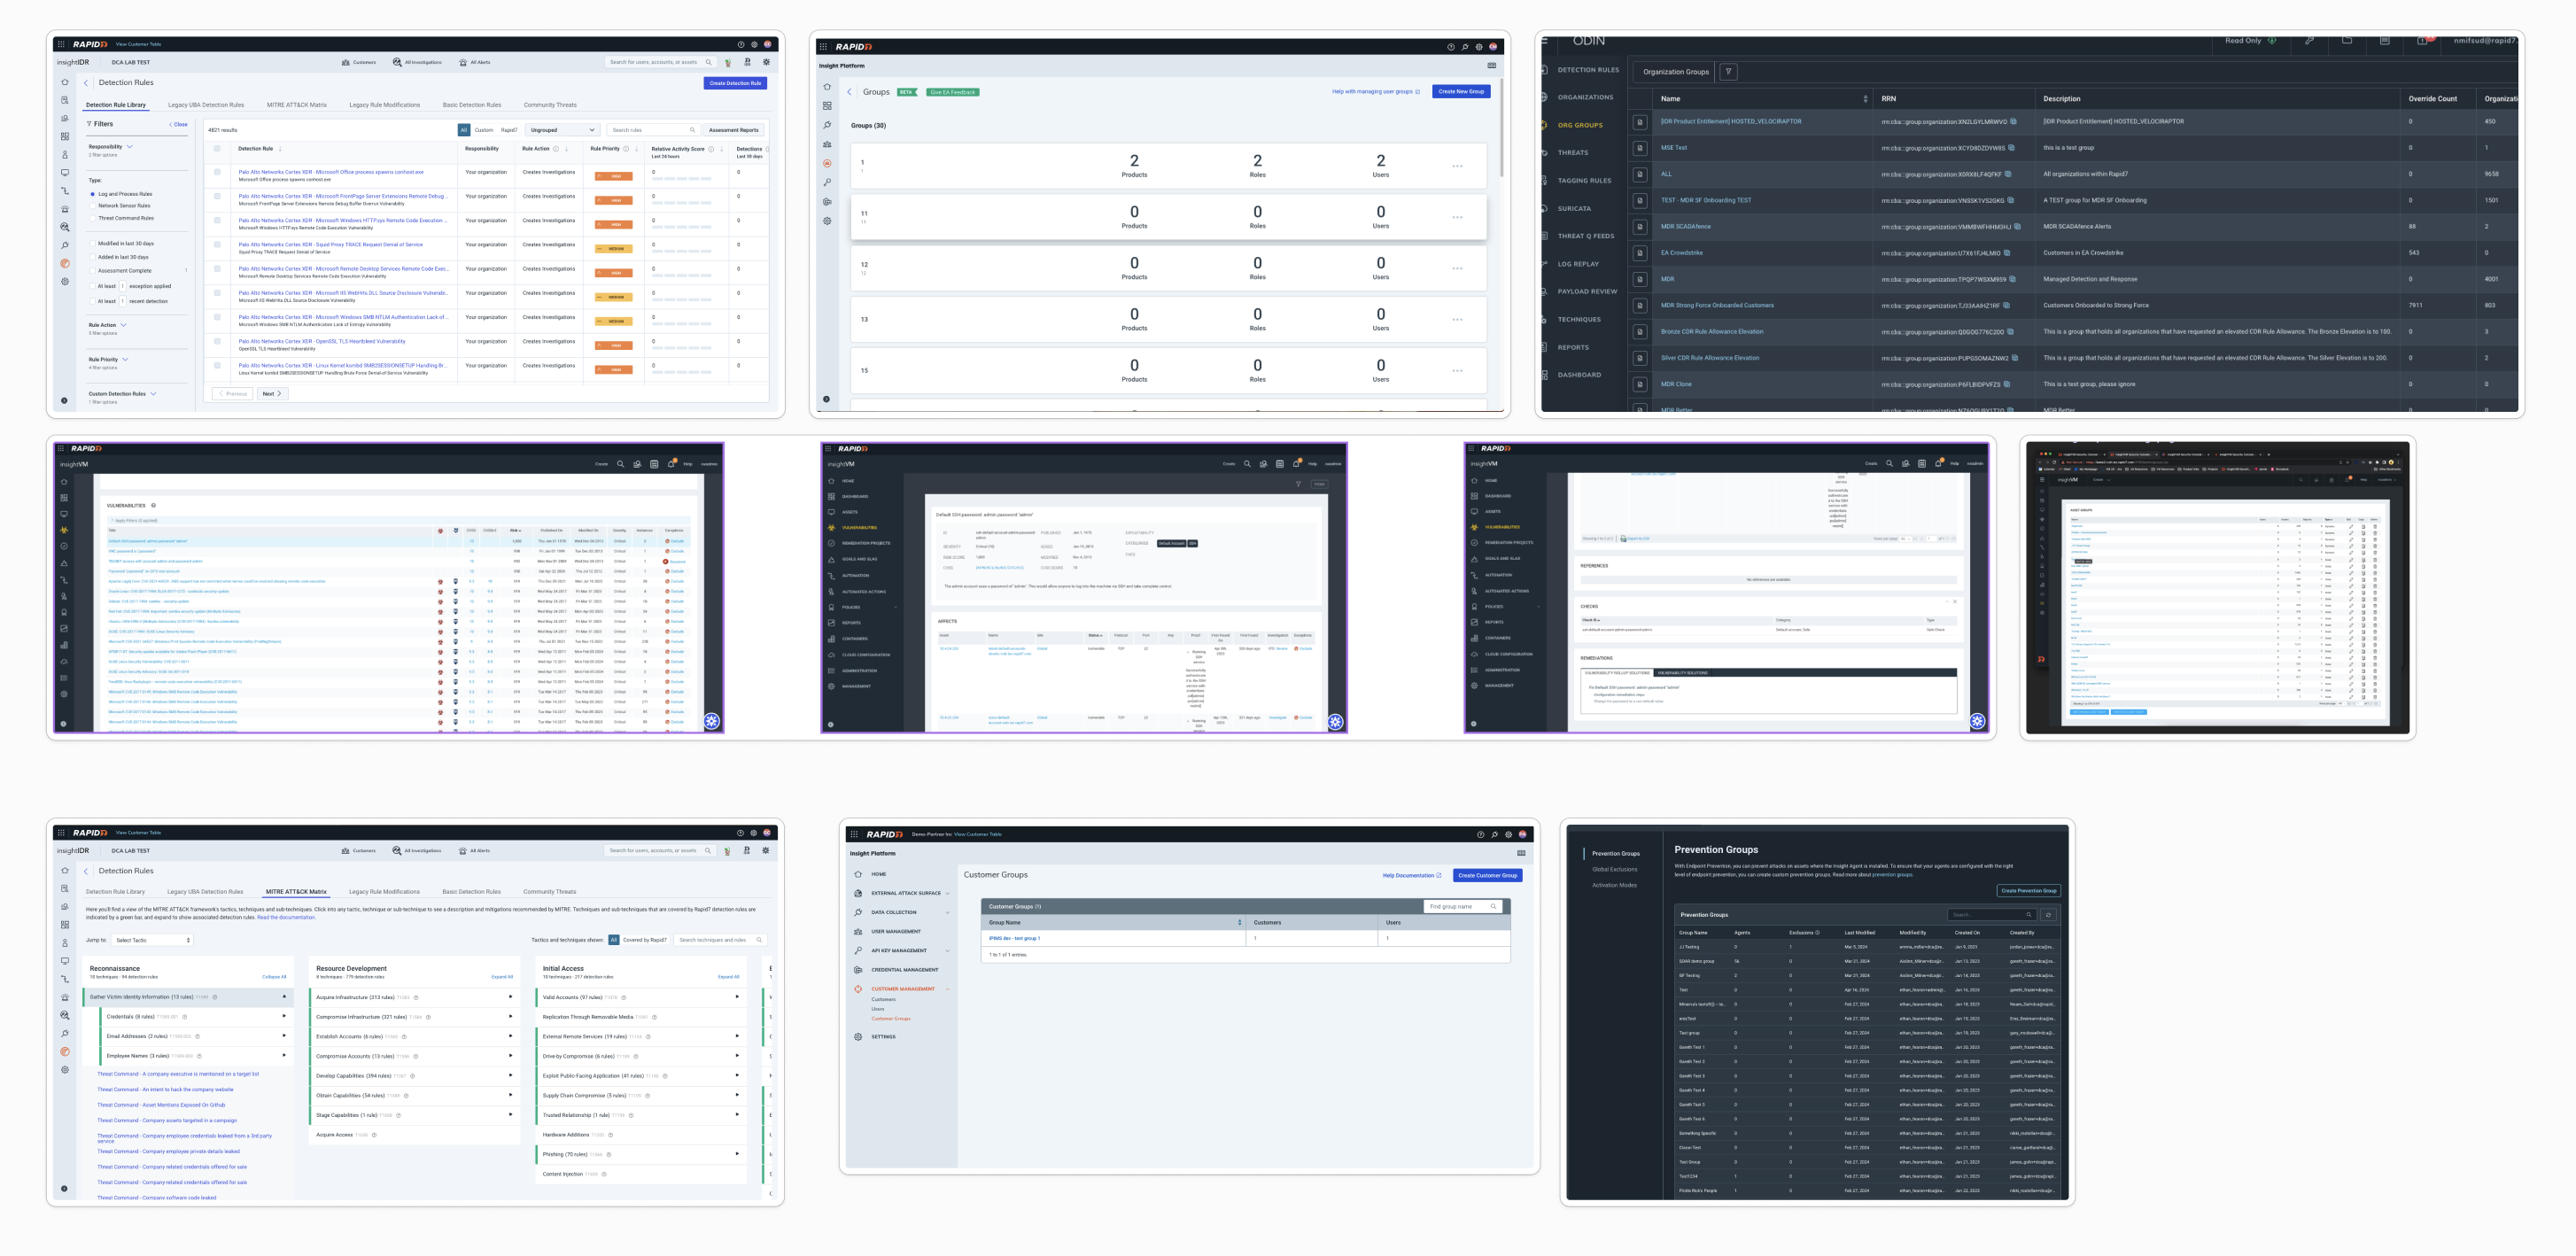
Task: Click Give EA Feedback button
Action: (x=953, y=92)
